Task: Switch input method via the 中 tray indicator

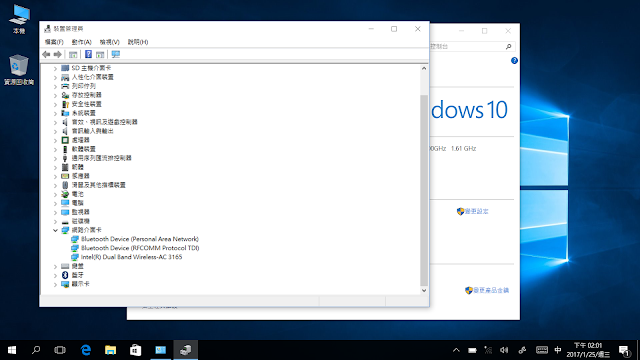Action: pyautogui.click(x=558, y=350)
